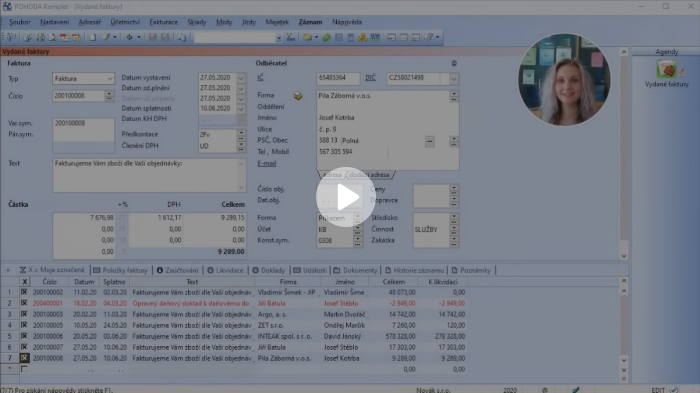Click the address book icon beside Firma
This screenshot has height=393, width=700.
click(298, 96)
